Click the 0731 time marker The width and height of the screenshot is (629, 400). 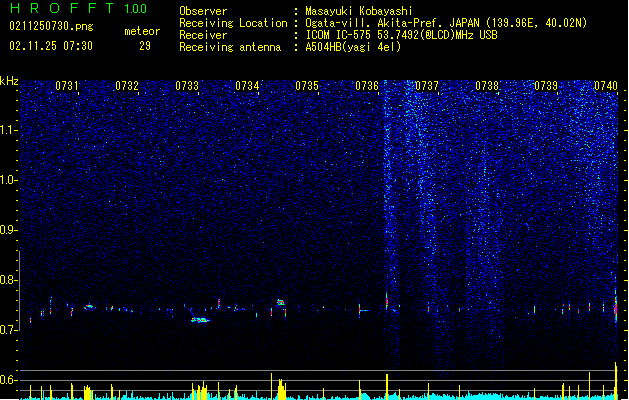click(x=67, y=86)
